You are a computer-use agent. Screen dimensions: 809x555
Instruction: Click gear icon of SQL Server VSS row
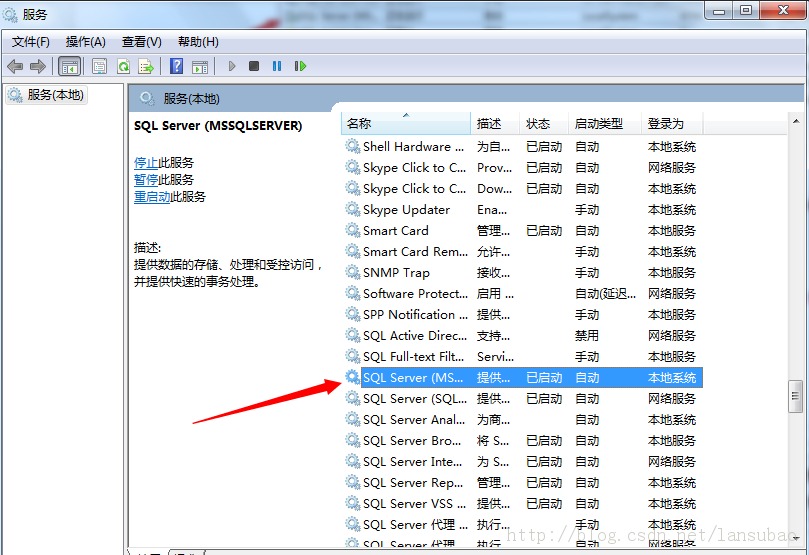point(353,503)
